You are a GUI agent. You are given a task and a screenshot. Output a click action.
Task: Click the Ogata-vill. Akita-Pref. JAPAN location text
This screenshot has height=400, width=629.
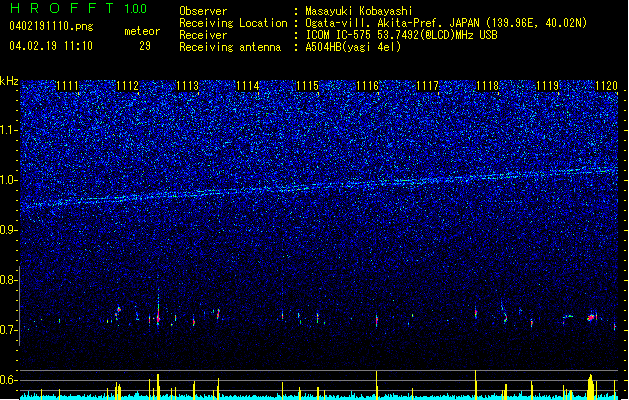(x=446, y=23)
